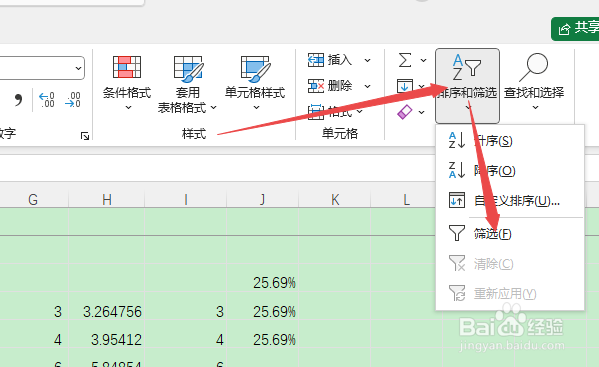Click the Sort & Filter (排序和筛选) button
Image resolution: width=599 pixels, height=367 pixels.
click(467, 86)
